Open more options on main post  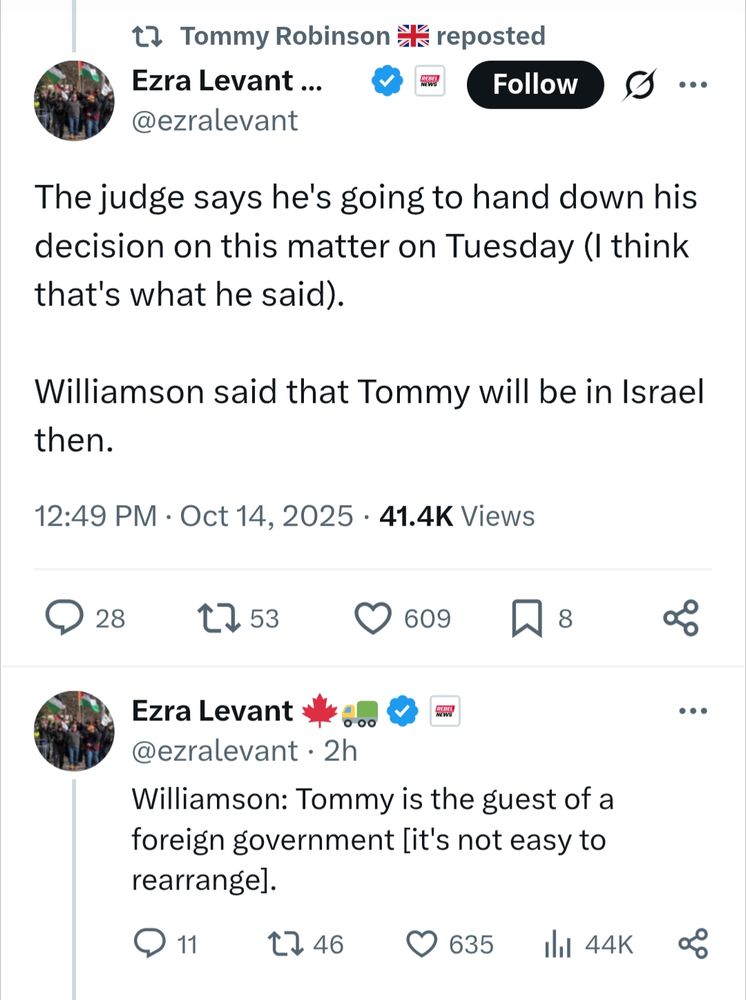692,85
